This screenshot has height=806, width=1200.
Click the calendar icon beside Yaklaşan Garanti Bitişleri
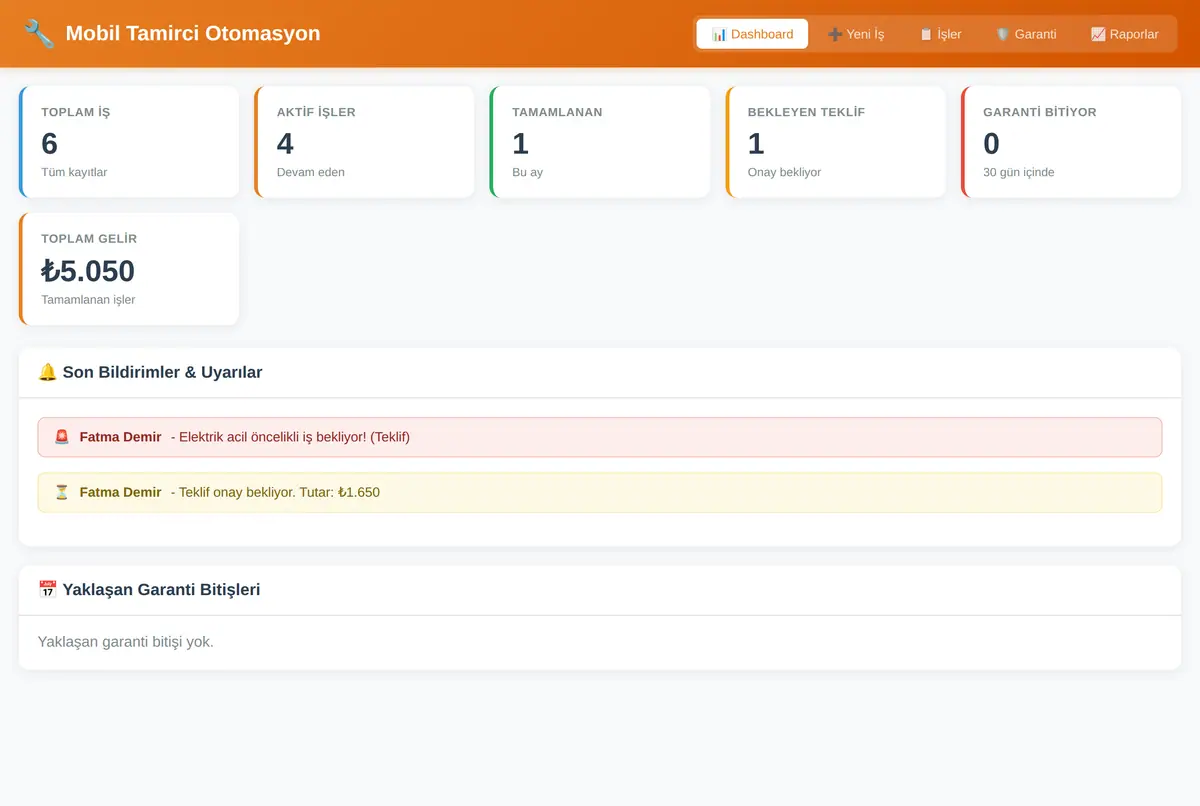[47, 589]
